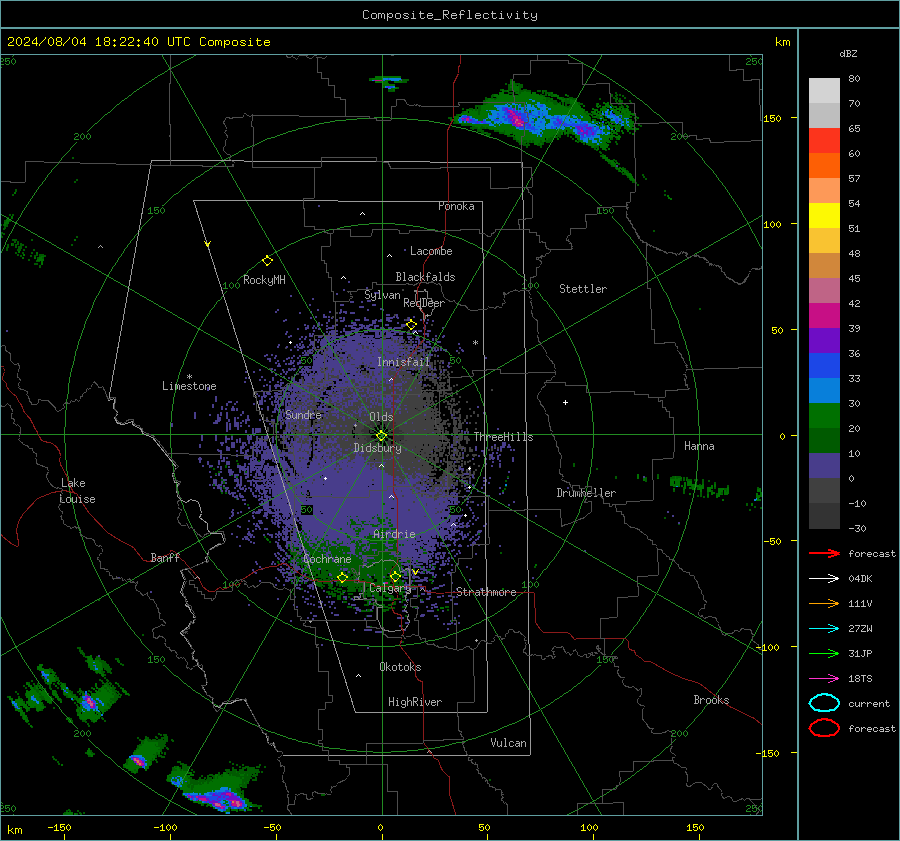
Task: Click the Ponoka city label
Action: click(x=456, y=206)
